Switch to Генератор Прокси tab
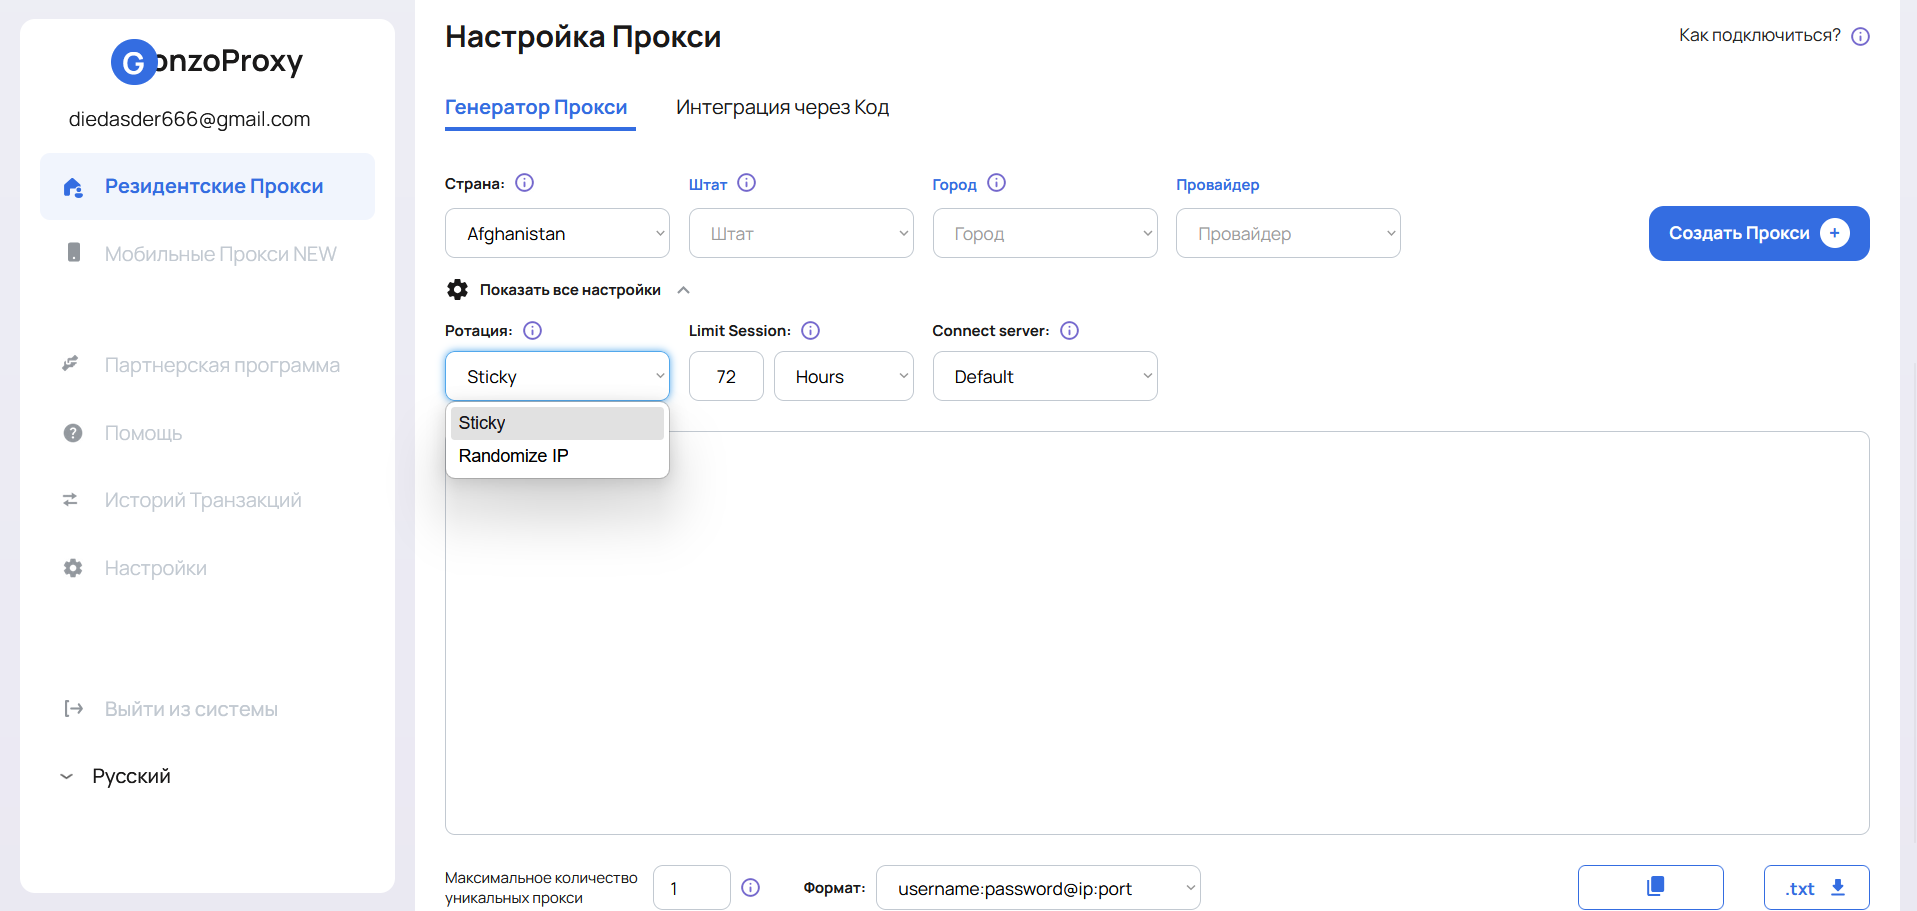Screen dimensions: 1917x911 click(x=536, y=108)
